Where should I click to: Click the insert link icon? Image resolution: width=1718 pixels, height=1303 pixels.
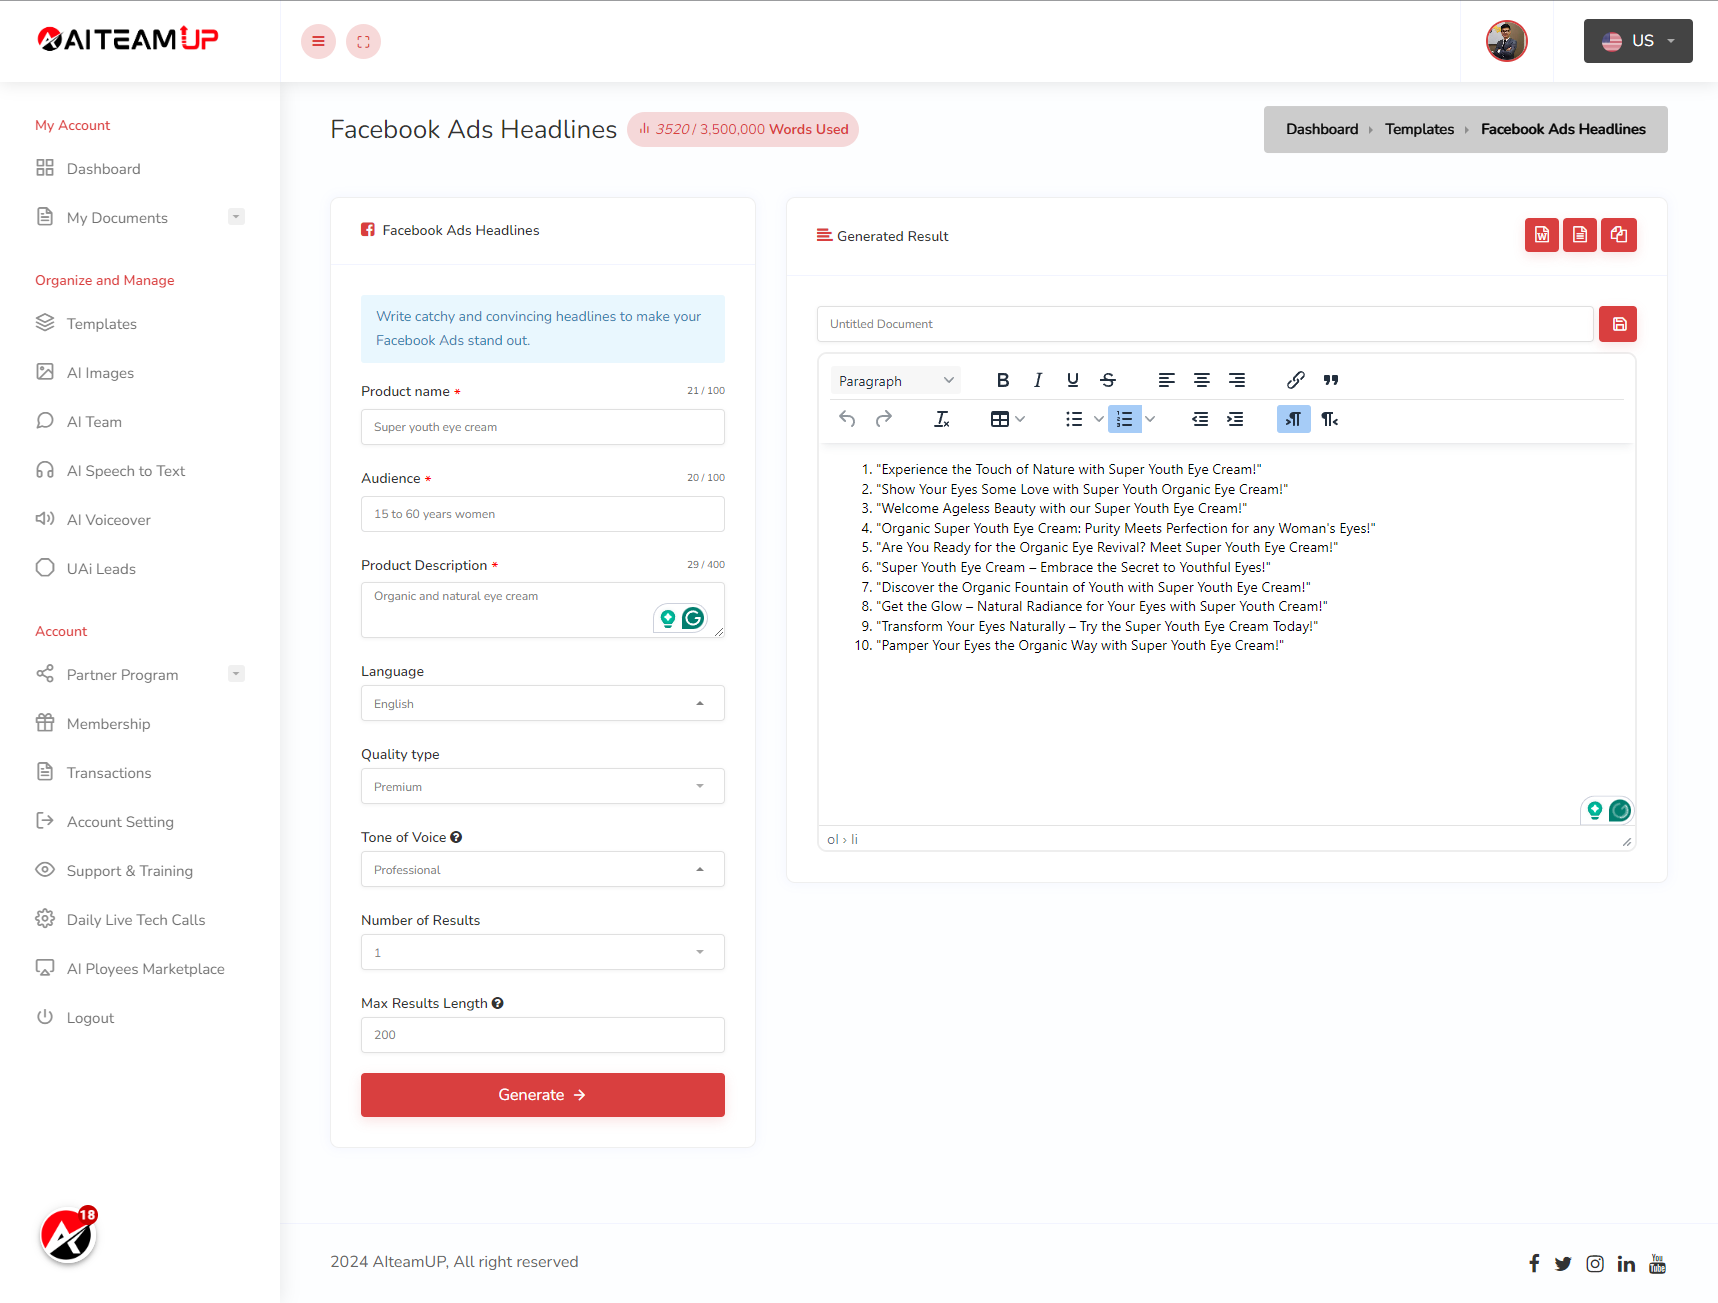point(1295,380)
